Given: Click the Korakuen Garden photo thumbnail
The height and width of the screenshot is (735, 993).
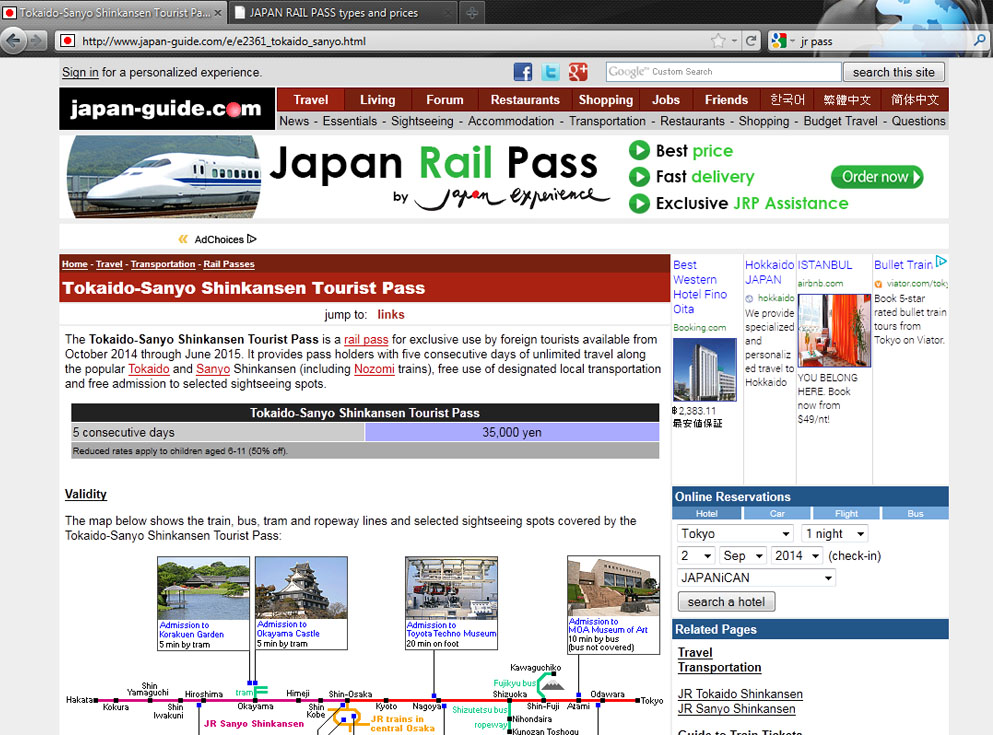Looking at the screenshot, I should pyautogui.click(x=203, y=588).
